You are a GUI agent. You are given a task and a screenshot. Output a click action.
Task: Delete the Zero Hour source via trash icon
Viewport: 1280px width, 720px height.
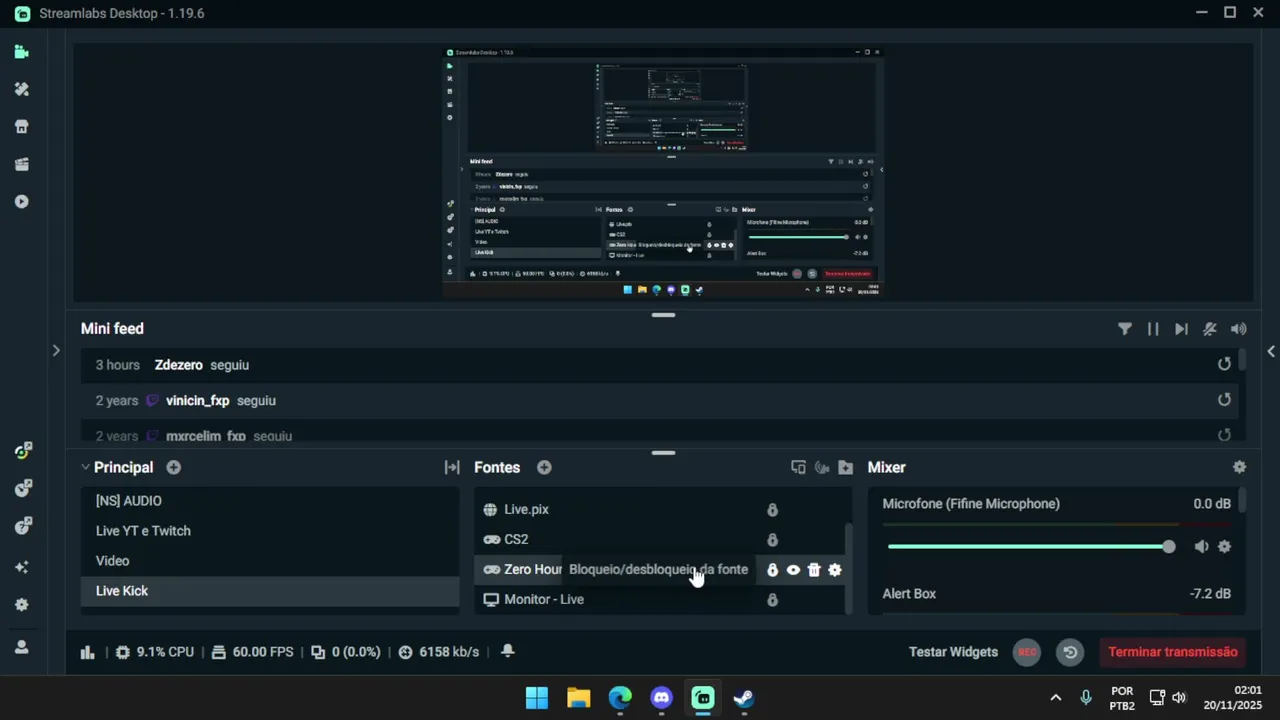click(814, 570)
